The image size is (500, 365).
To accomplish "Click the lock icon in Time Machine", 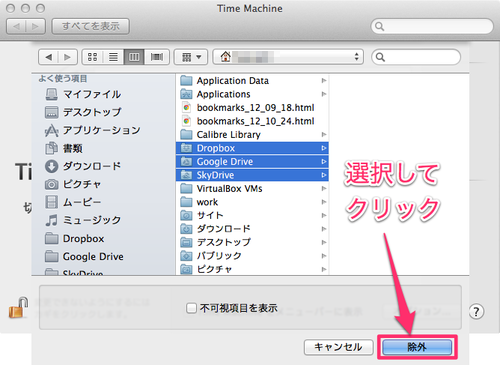I will [x=18, y=307].
